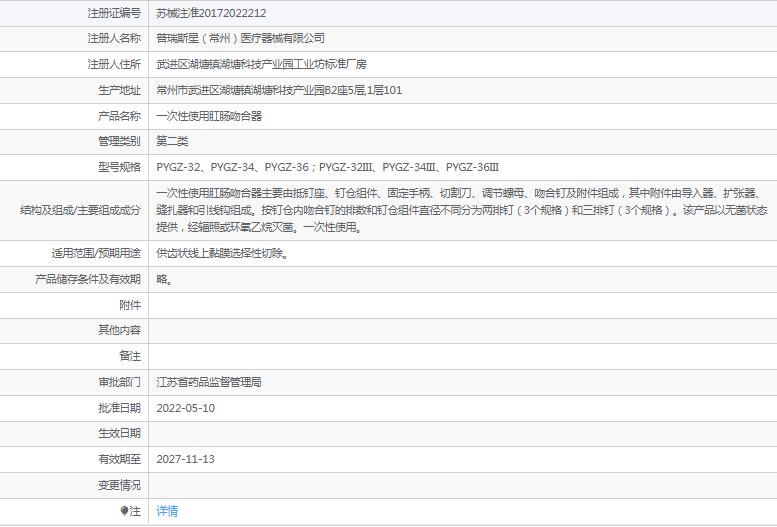Viewport: 777px width, 527px height.
Task: Click the 生产地址 label
Action: 119,90
